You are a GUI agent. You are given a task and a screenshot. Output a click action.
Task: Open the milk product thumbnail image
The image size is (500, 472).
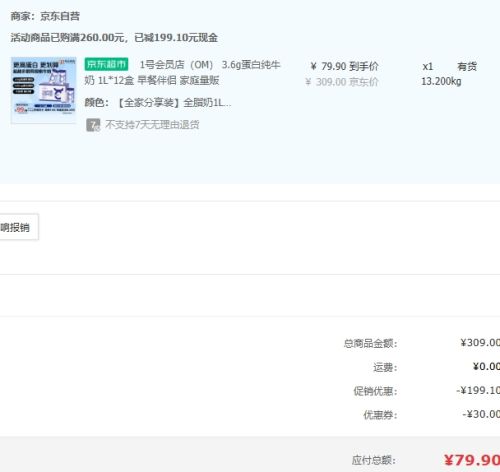coord(43,90)
